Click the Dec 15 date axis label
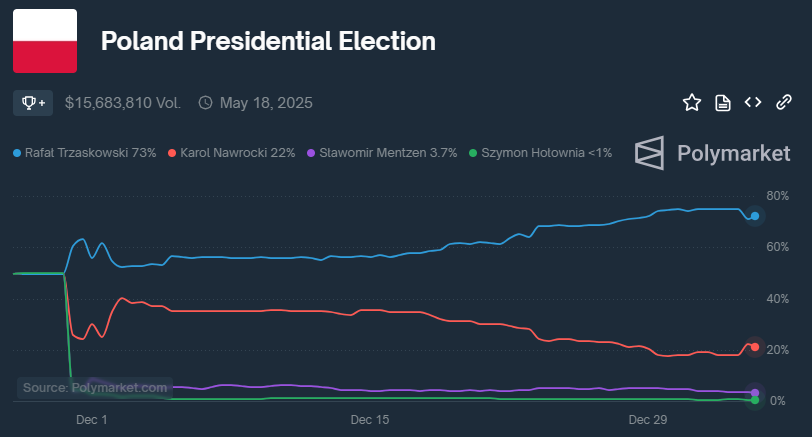 coord(370,421)
